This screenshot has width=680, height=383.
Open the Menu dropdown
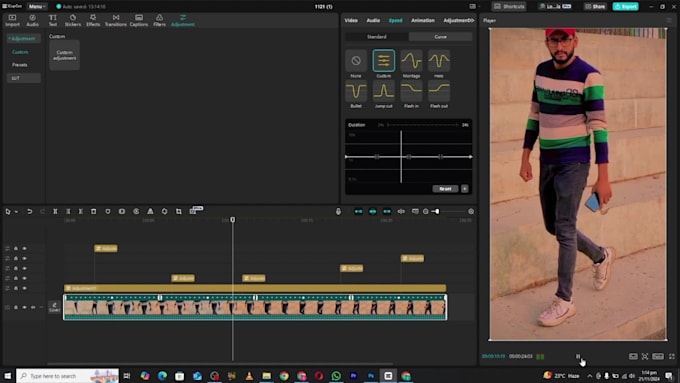[37, 7]
